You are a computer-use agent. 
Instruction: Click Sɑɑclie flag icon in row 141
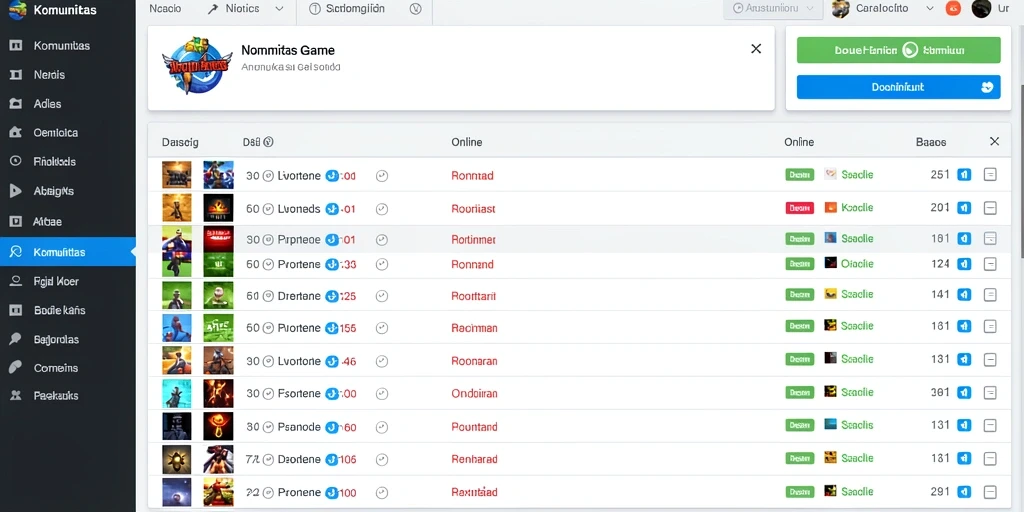831,294
